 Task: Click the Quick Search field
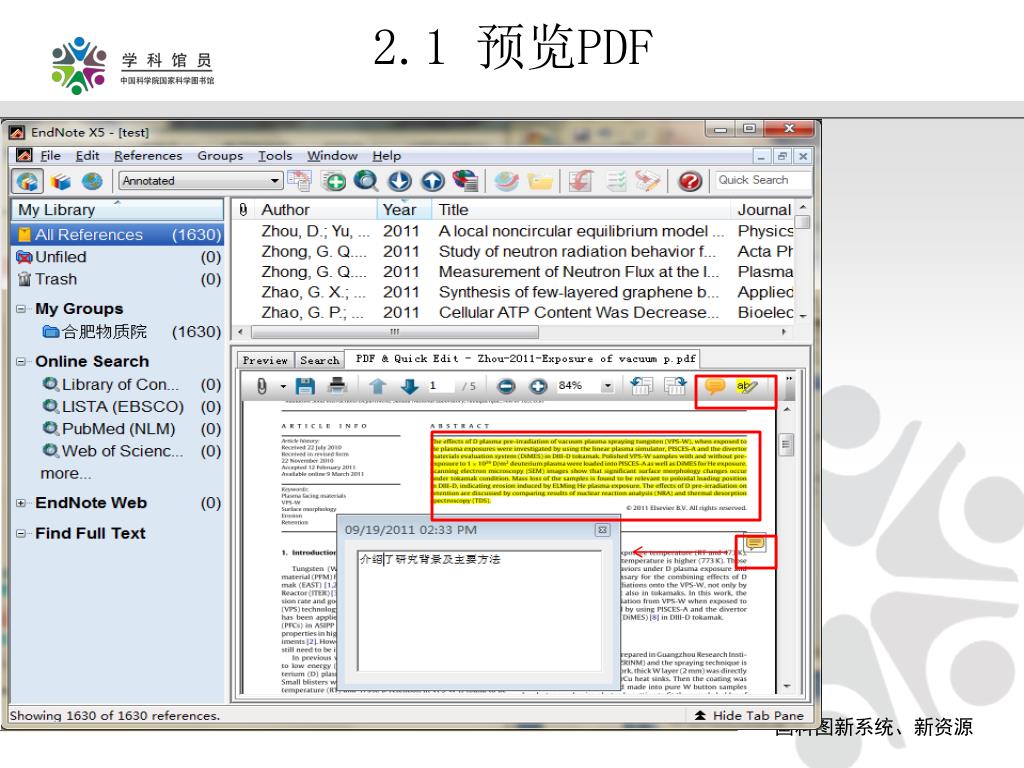tap(762, 180)
